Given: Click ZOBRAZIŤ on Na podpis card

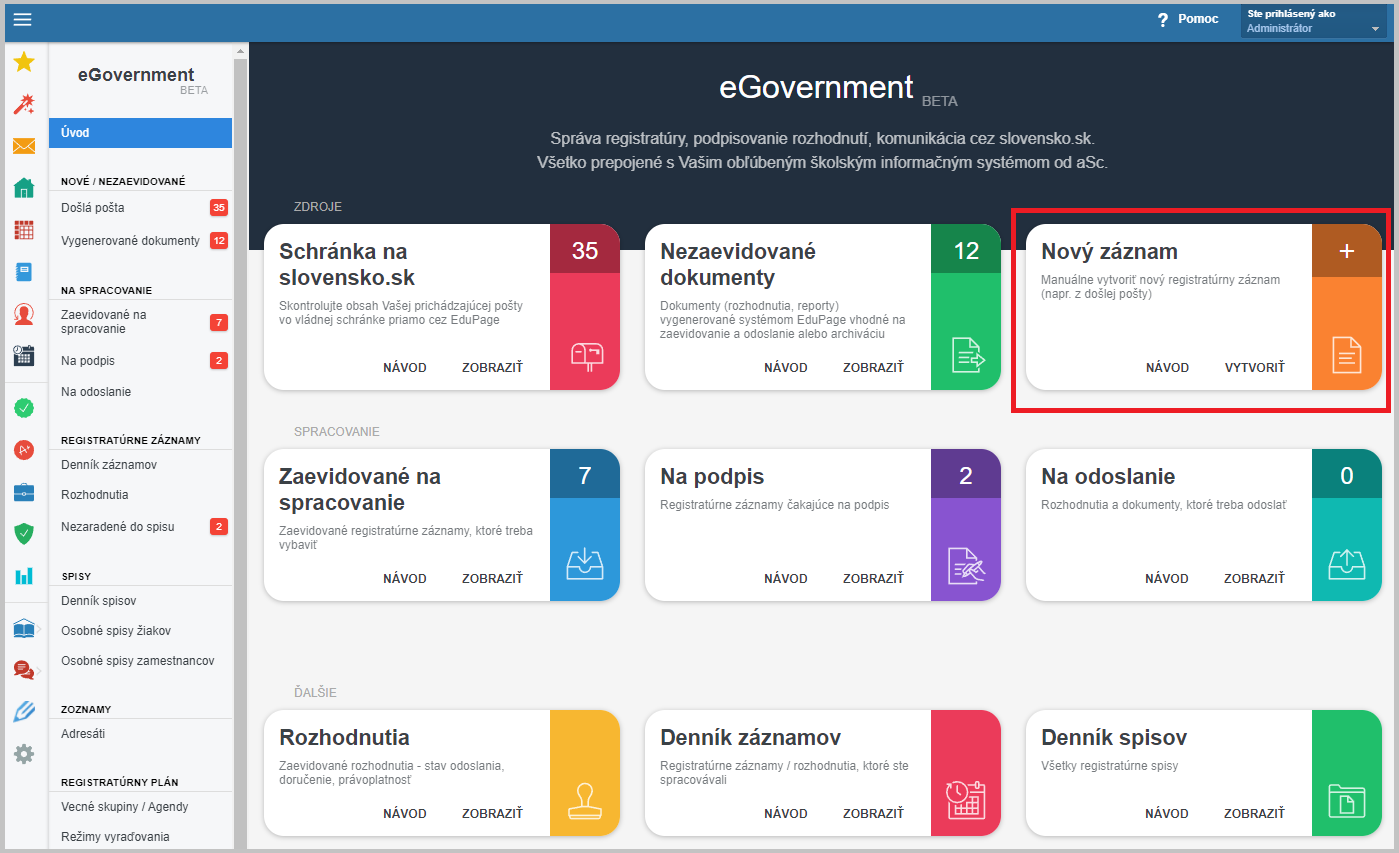Looking at the screenshot, I should click(873, 579).
